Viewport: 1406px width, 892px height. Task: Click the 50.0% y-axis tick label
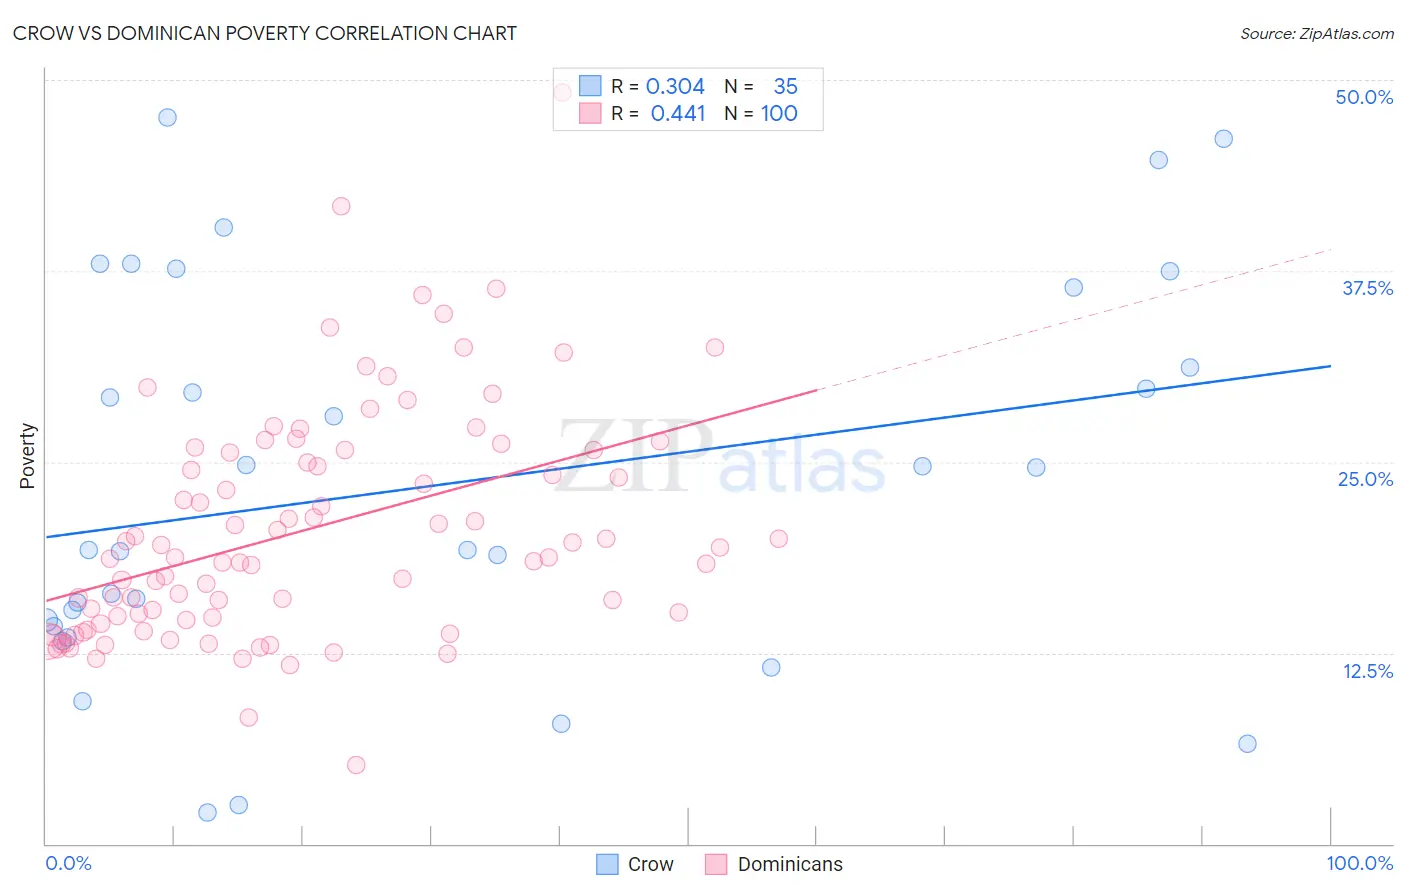click(1364, 97)
